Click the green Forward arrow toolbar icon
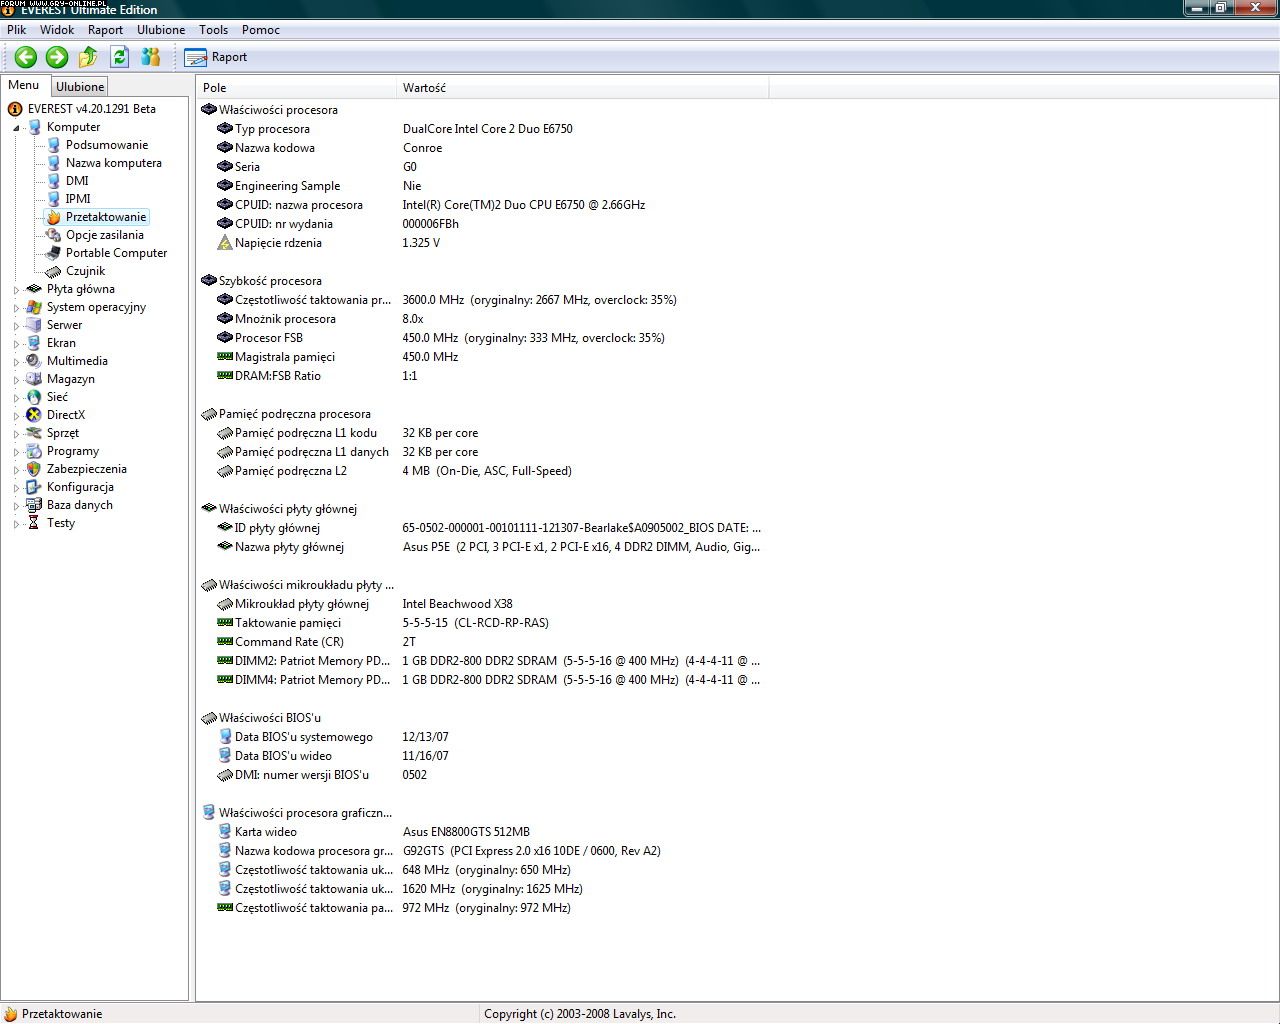Image resolution: width=1280 pixels, height=1024 pixels. click(x=57, y=57)
